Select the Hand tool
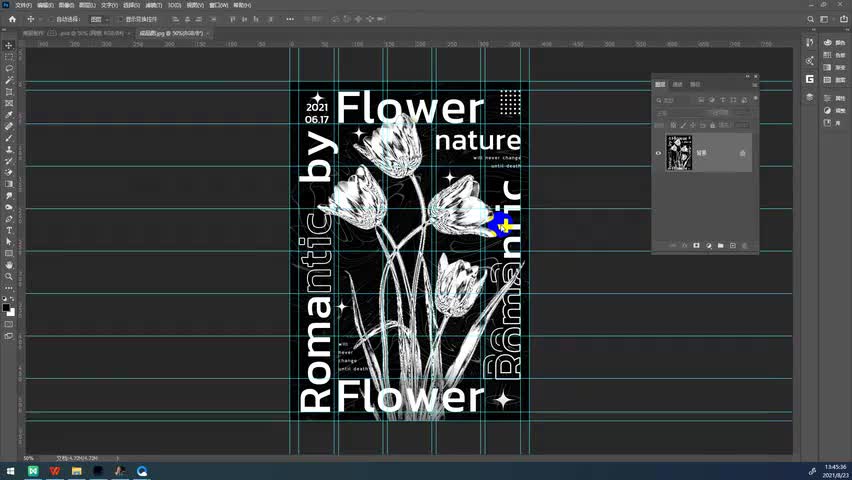 (x=9, y=265)
